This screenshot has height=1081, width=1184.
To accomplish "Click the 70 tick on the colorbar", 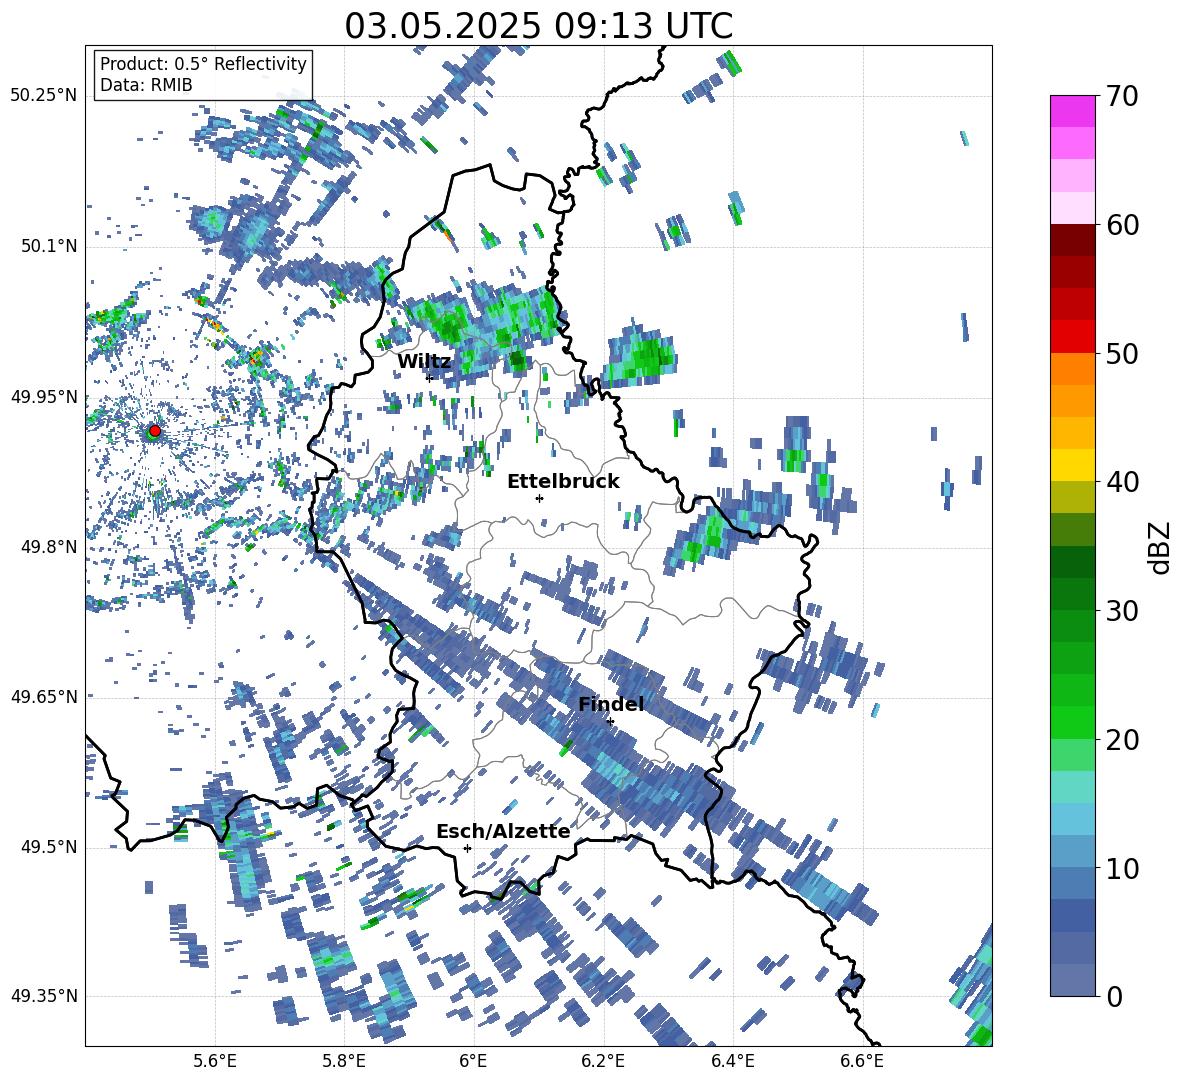I will pos(1121,96).
